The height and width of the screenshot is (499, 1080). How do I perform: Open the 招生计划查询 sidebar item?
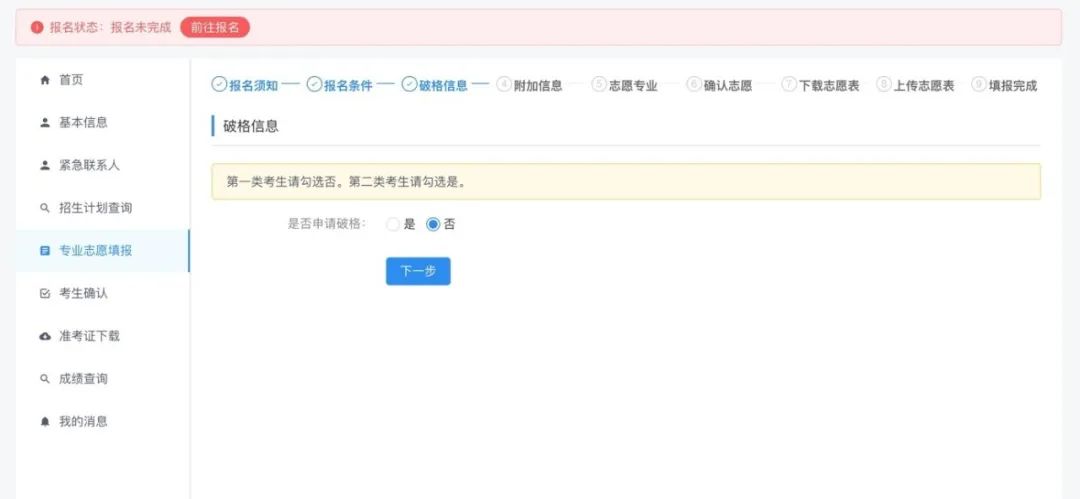(x=103, y=208)
